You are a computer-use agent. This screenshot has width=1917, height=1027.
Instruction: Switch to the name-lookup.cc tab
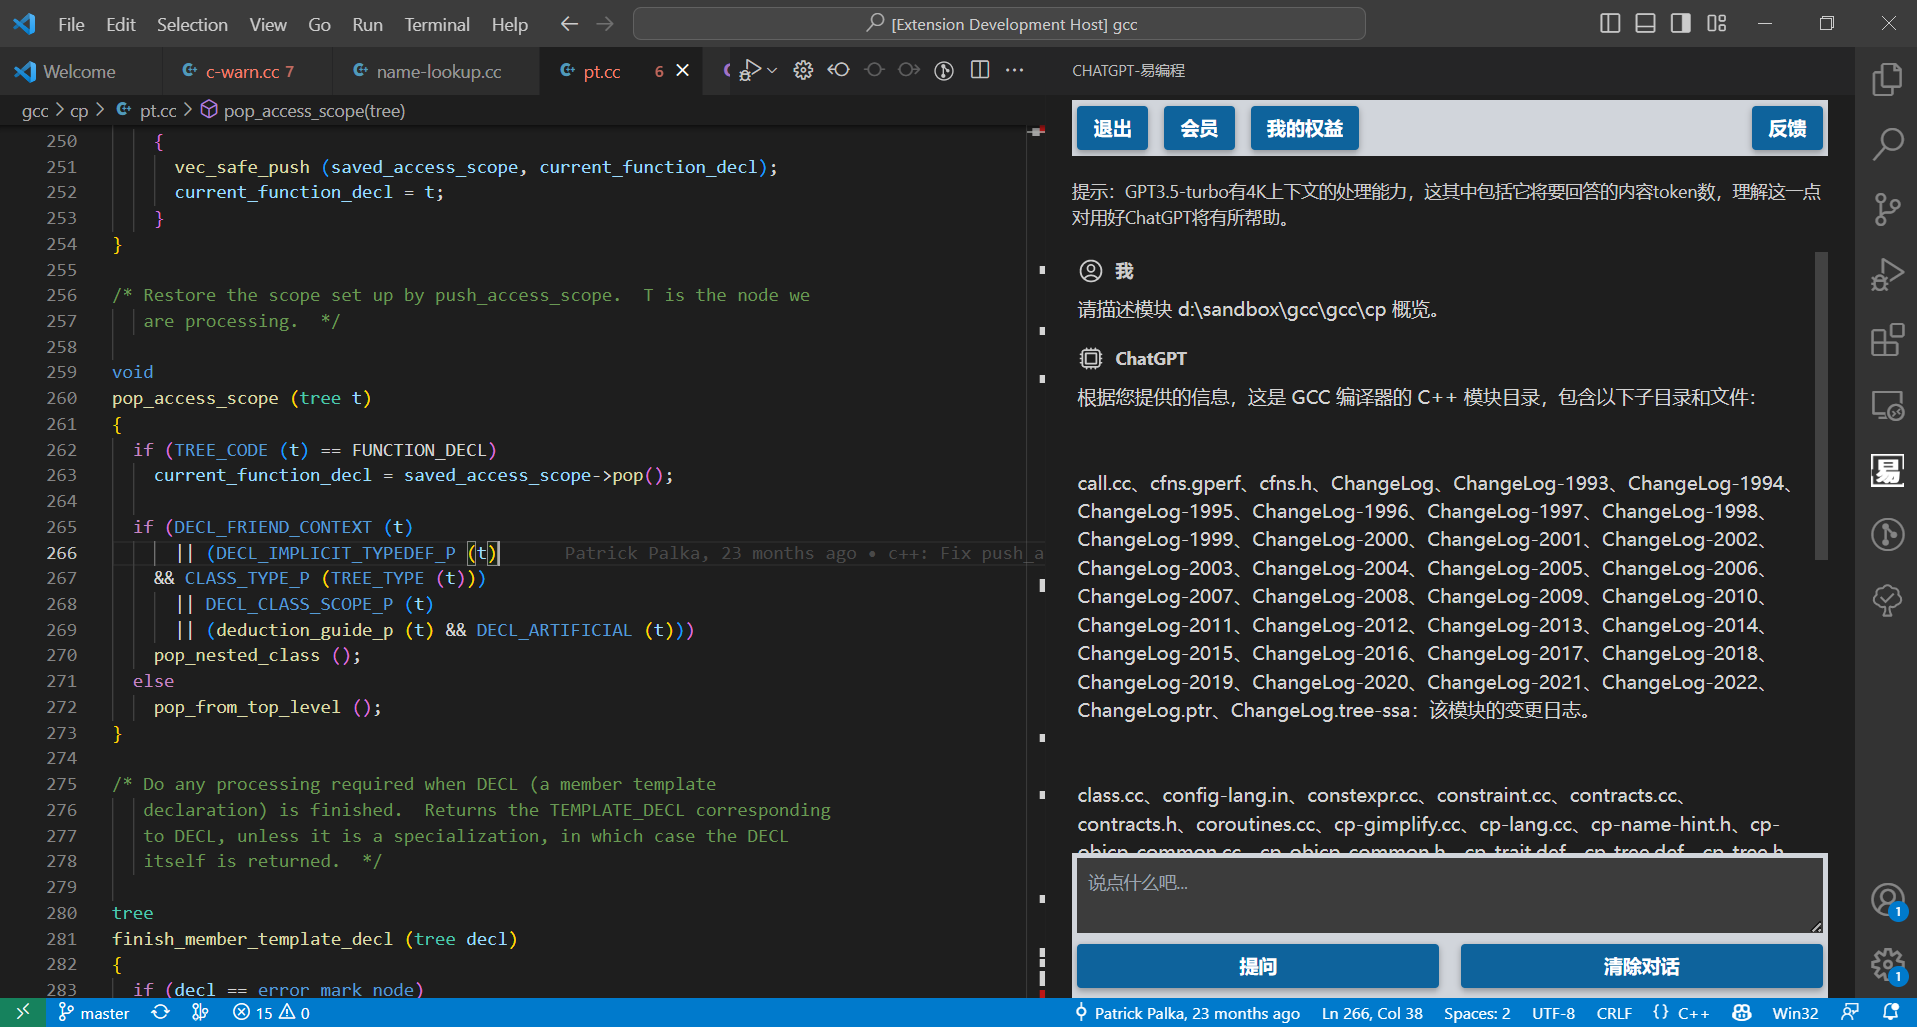coord(438,71)
